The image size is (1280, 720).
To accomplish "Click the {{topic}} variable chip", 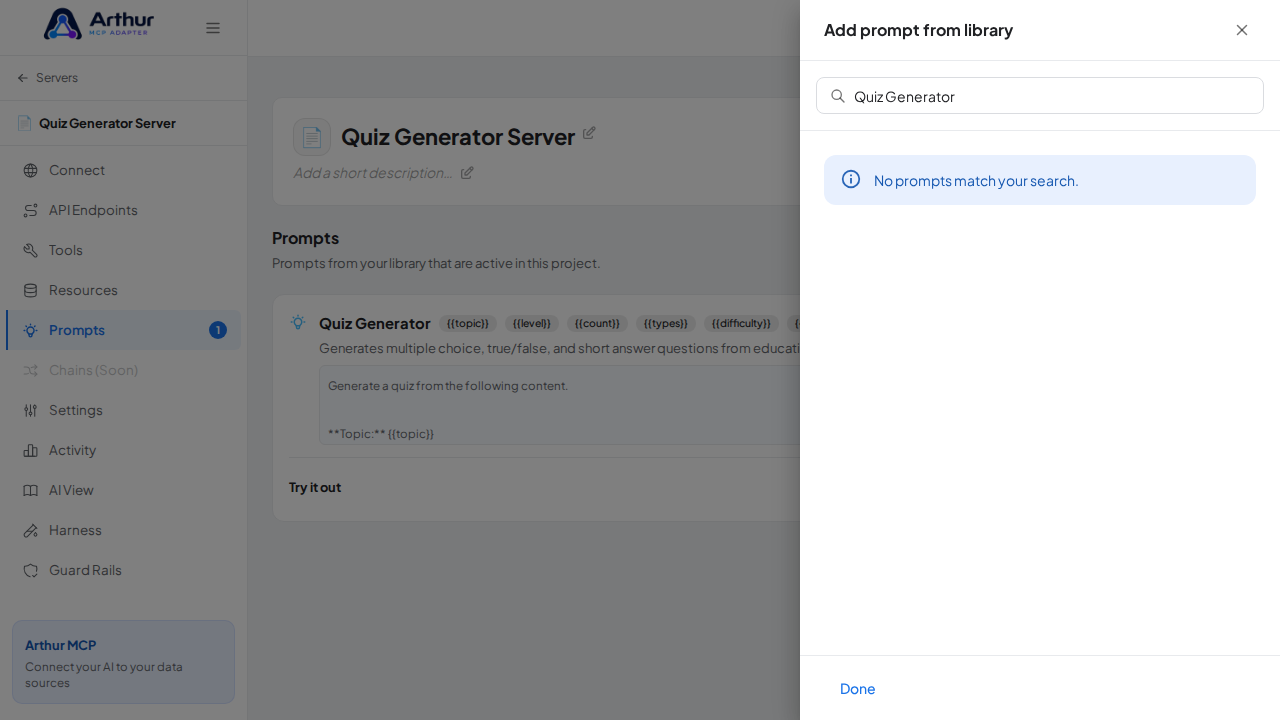I will tap(468, 323).
